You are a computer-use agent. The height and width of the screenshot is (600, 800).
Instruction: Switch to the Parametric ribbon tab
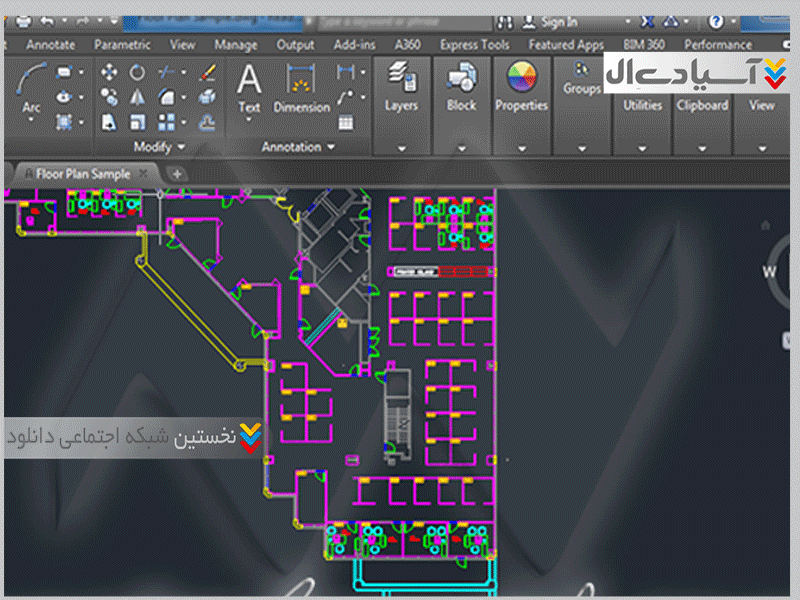(x=122, y=45)
